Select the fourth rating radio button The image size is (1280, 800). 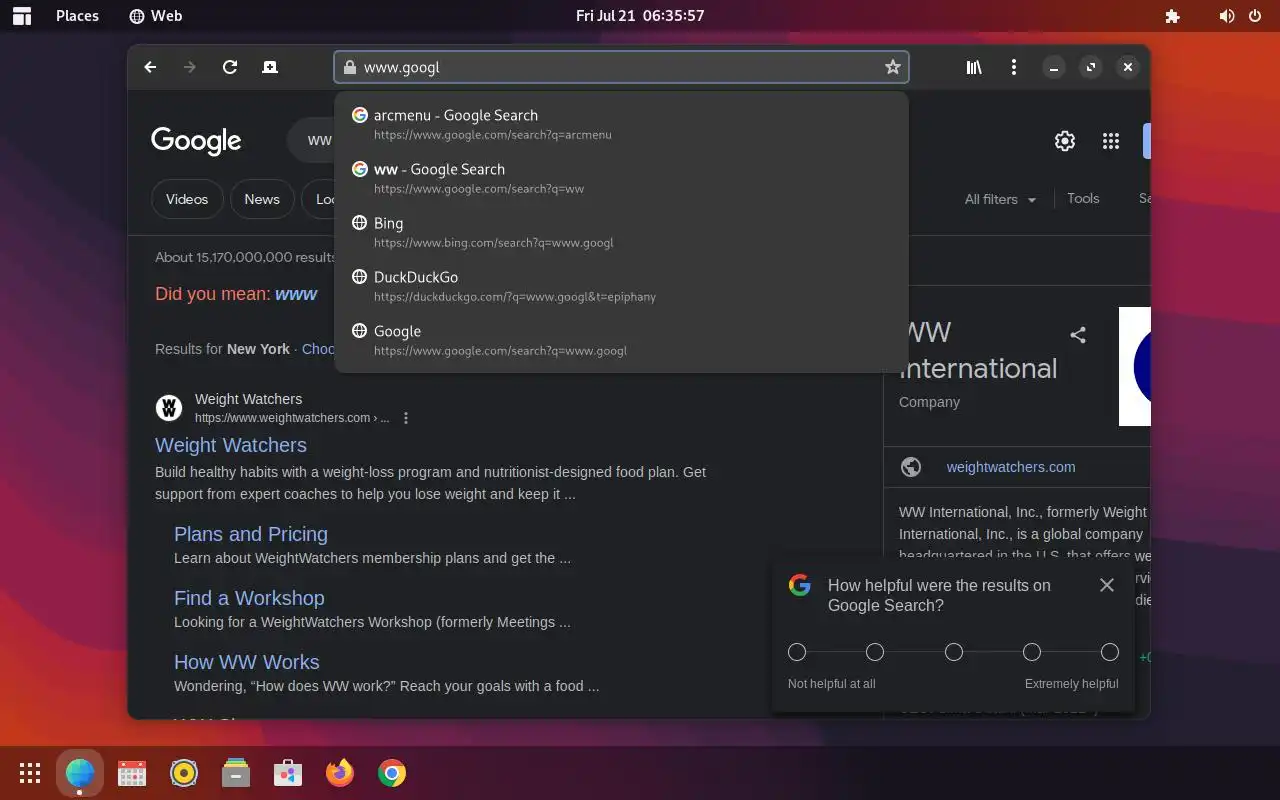pyautogui.click(x=1032, y=652)
